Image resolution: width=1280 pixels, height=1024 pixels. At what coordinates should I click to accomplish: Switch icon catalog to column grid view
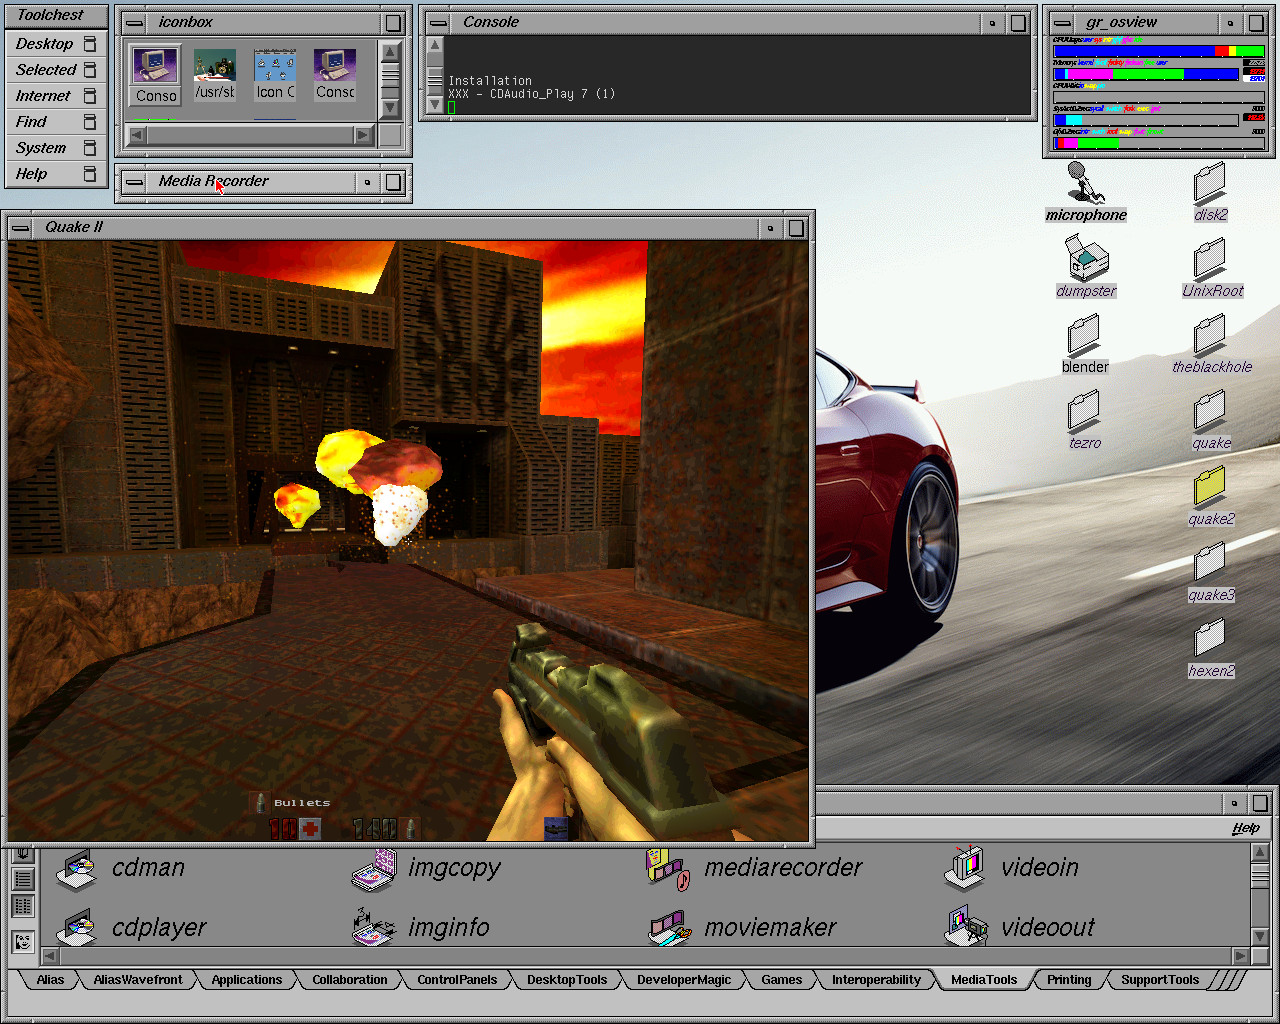(x=23, y=906)
